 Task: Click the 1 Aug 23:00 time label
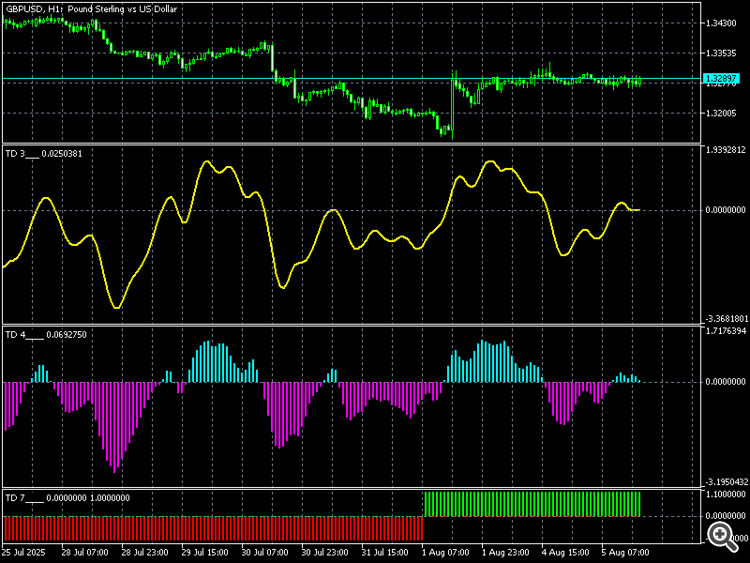(505, 552)
